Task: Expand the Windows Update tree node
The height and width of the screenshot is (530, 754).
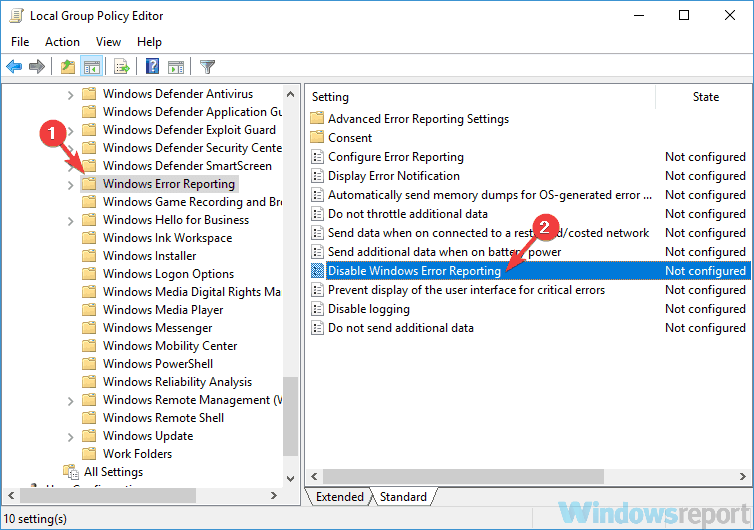Action: coord(70,437)
